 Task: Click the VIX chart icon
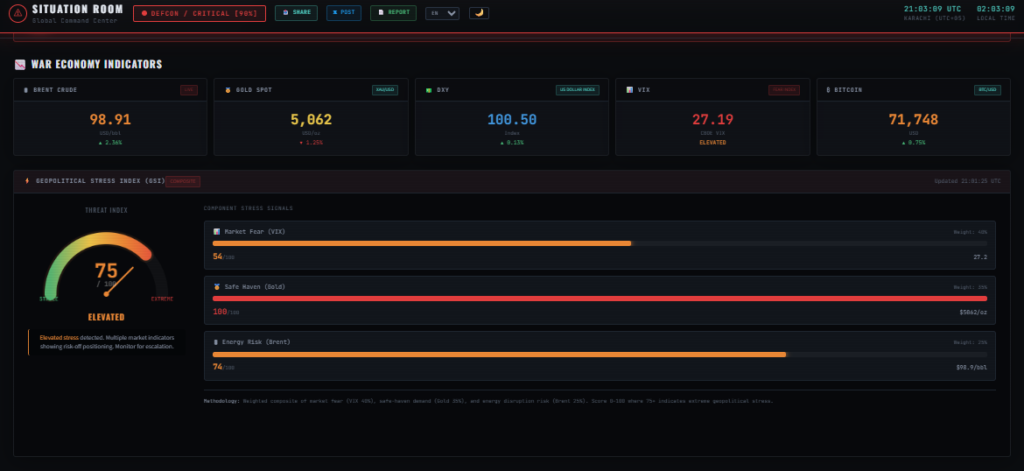pos(630,90)
